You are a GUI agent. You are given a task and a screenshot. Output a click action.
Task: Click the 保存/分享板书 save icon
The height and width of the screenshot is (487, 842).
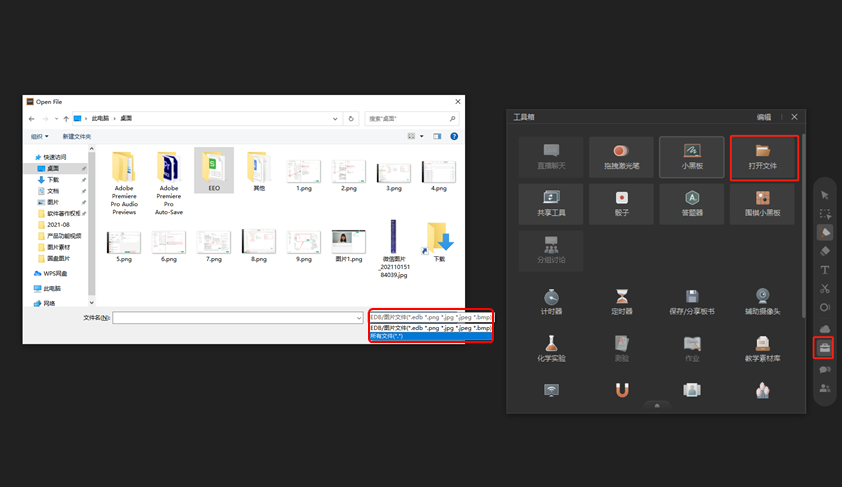point(692,296)
